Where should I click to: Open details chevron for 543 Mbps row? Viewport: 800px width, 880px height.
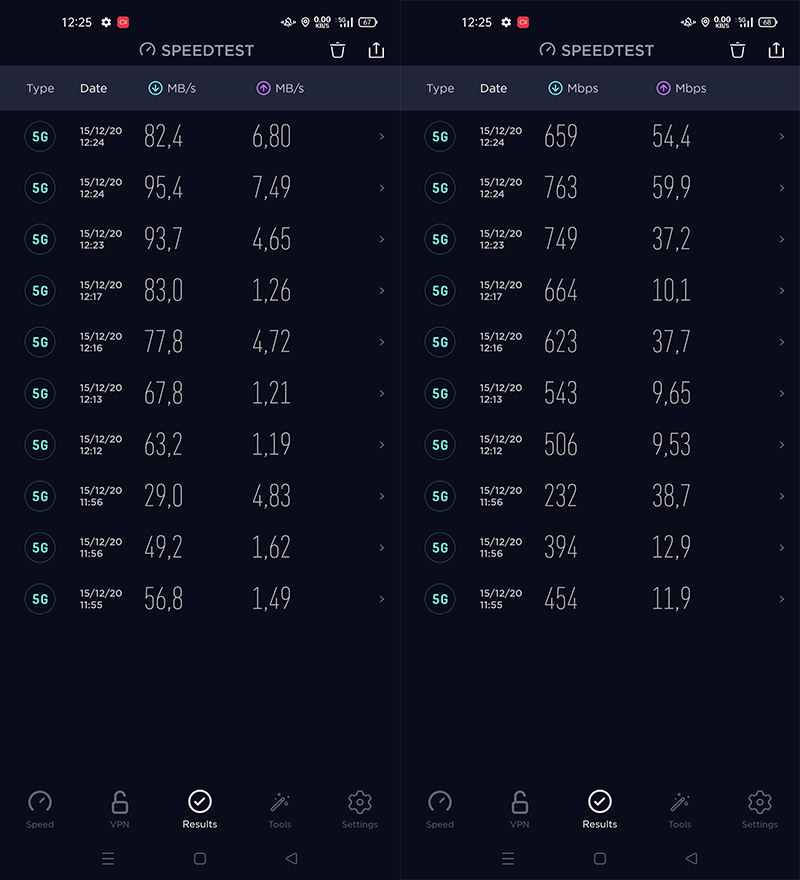click(x=781, y=393)
